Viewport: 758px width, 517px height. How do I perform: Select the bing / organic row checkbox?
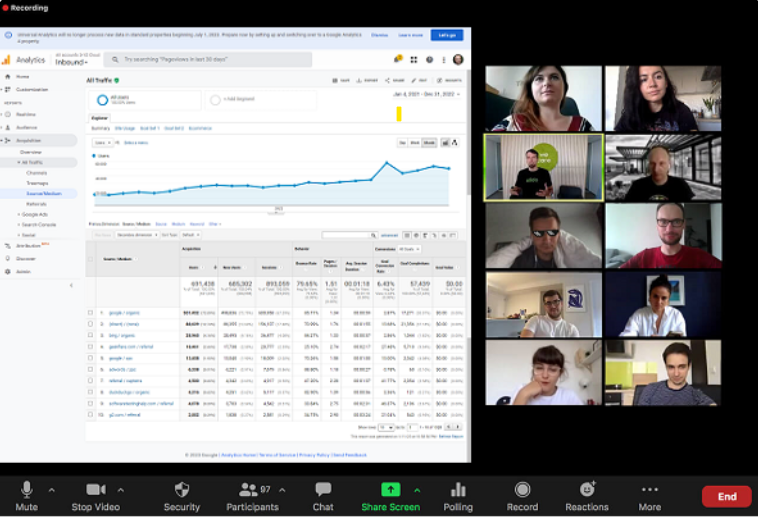pyautogui.click(x=90, y=336)
